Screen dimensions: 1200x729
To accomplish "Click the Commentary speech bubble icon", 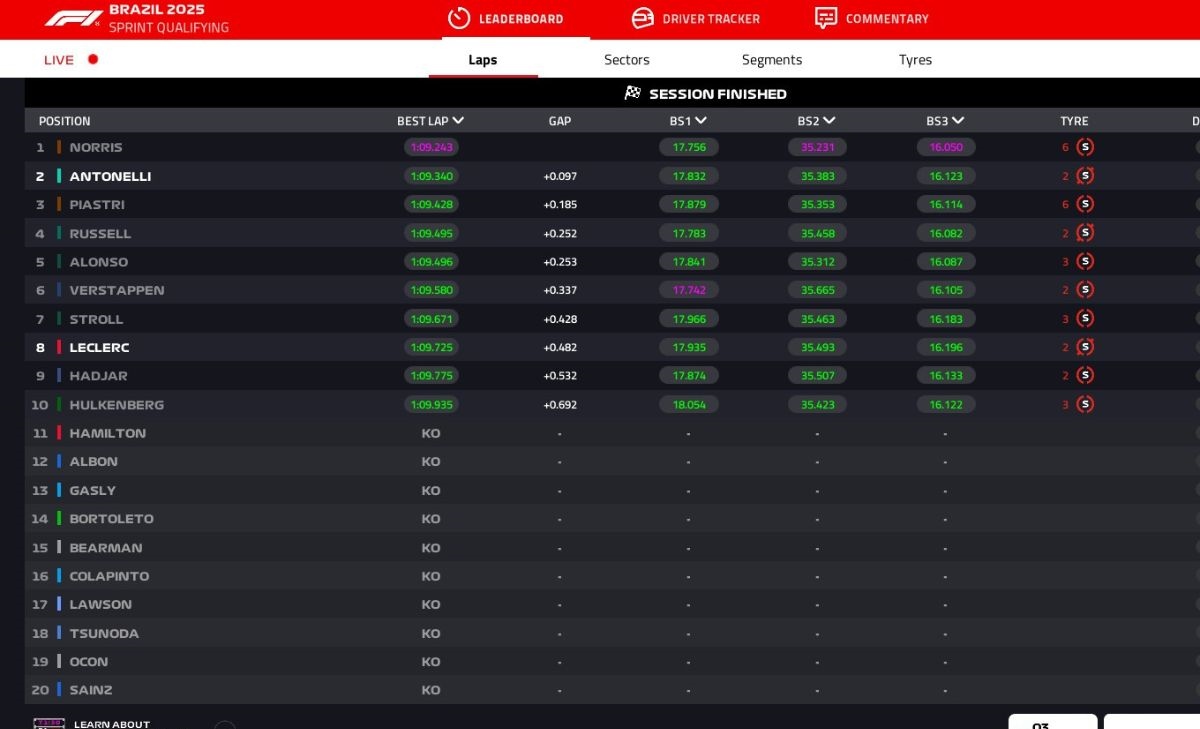I will click(825, 19).
